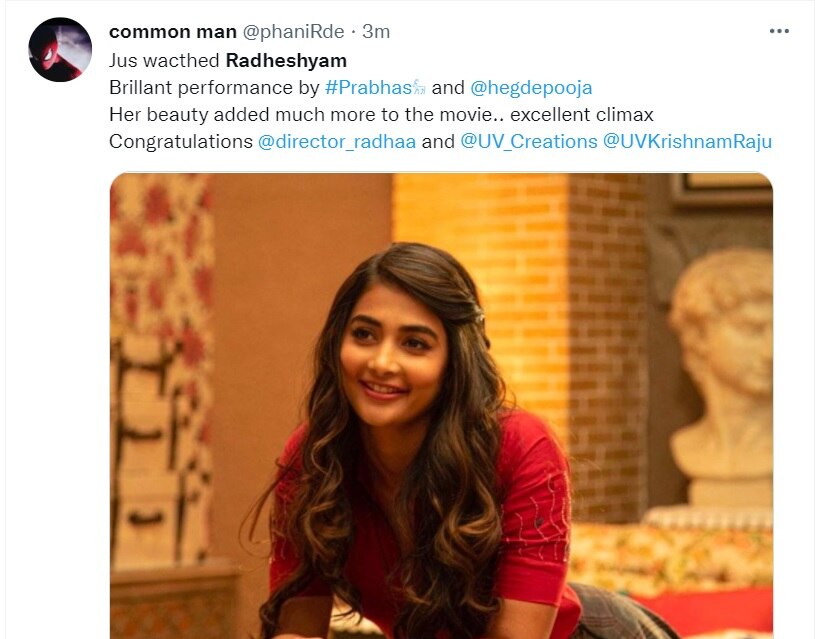This screenshot has height=639, width=815.
Task: Click the bold Radheshyam text
Action: click(x=286, y=61)
